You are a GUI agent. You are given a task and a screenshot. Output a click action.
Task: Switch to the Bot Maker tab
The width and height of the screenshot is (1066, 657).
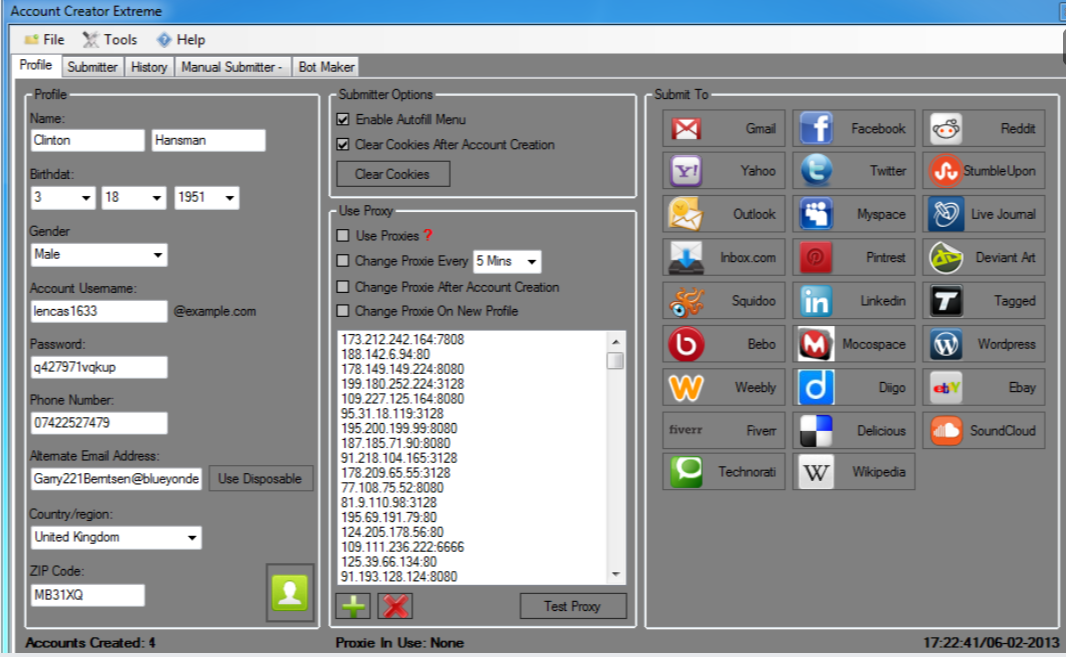click(326, 66)
